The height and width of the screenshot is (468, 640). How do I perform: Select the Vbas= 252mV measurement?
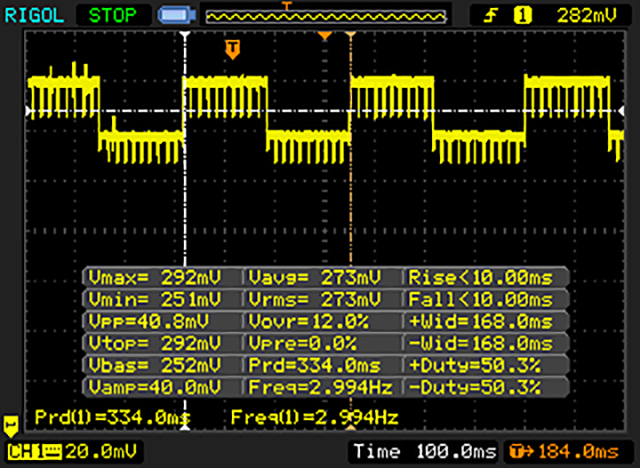155,365
